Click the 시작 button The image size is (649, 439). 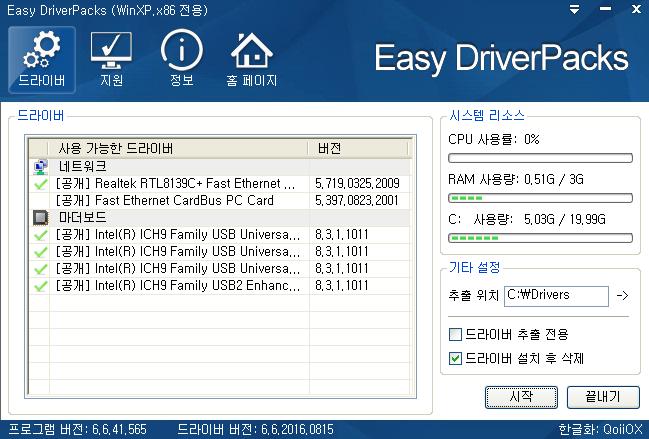pos(521,397)
